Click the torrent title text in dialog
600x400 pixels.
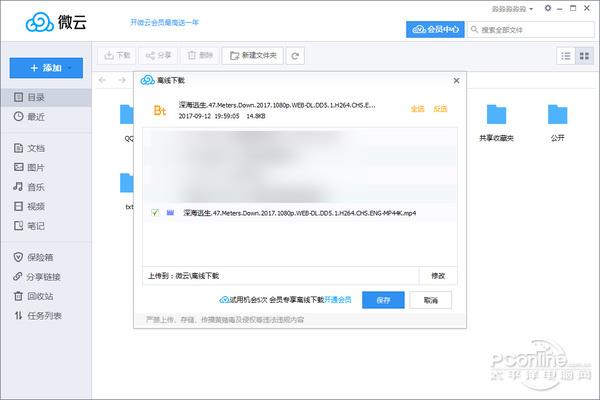tap(277, 105)
